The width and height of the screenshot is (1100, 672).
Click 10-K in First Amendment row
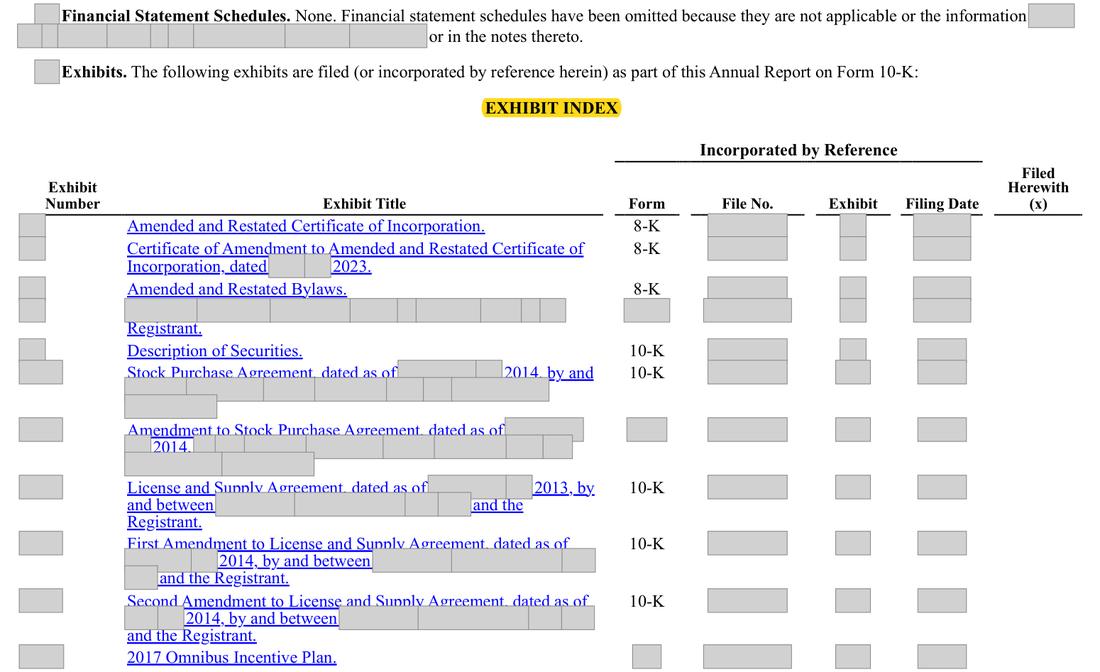click(x=646, y=544)
